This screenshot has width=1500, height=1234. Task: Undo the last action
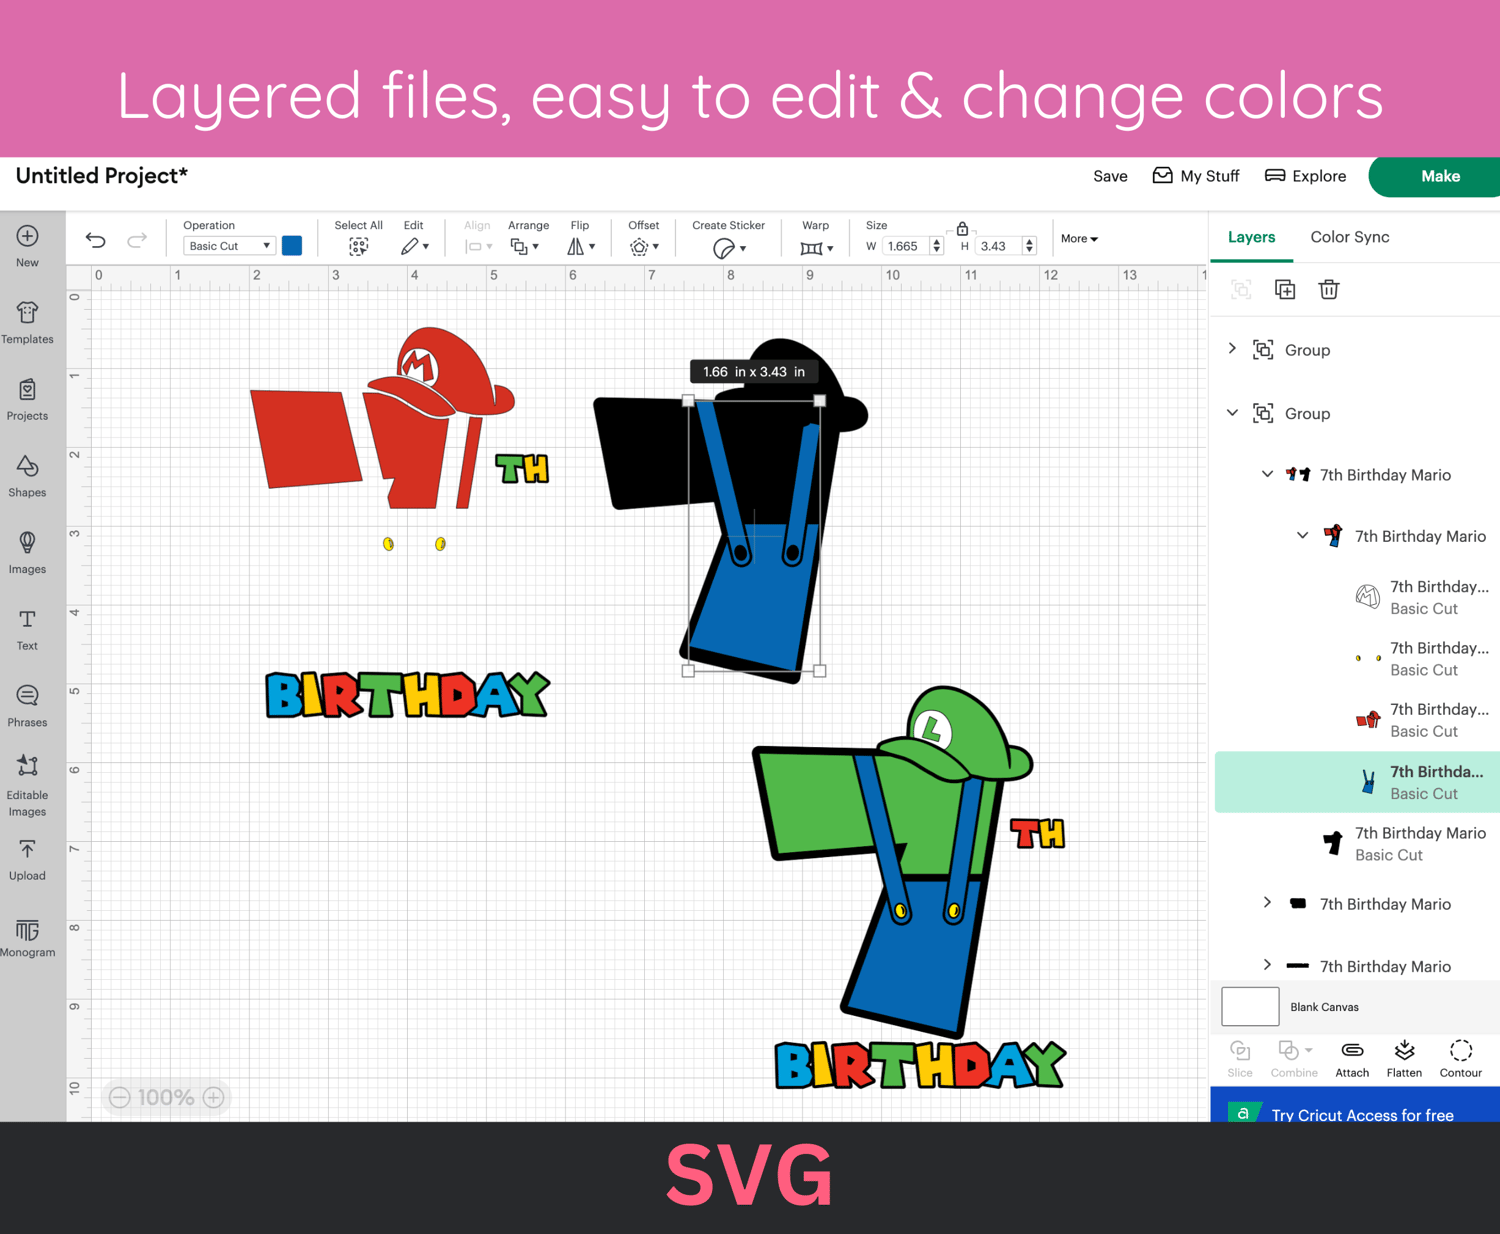pyautogui.click(x=95, y=239)
